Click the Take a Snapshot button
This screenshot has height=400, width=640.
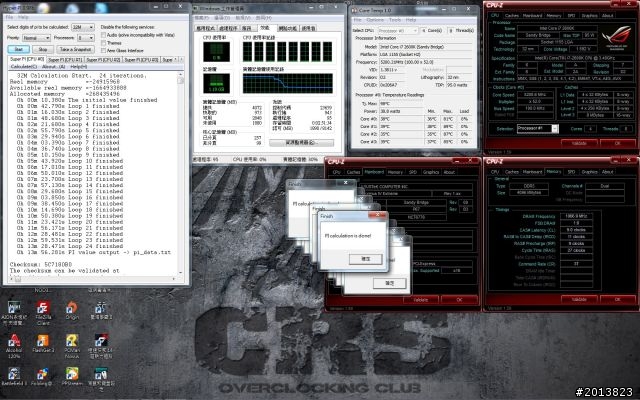click(x=76, y=49)
